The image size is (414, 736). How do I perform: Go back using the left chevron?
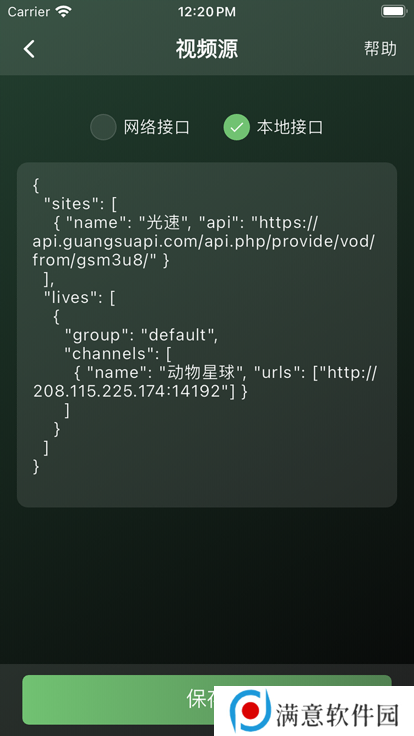[29, 49]
